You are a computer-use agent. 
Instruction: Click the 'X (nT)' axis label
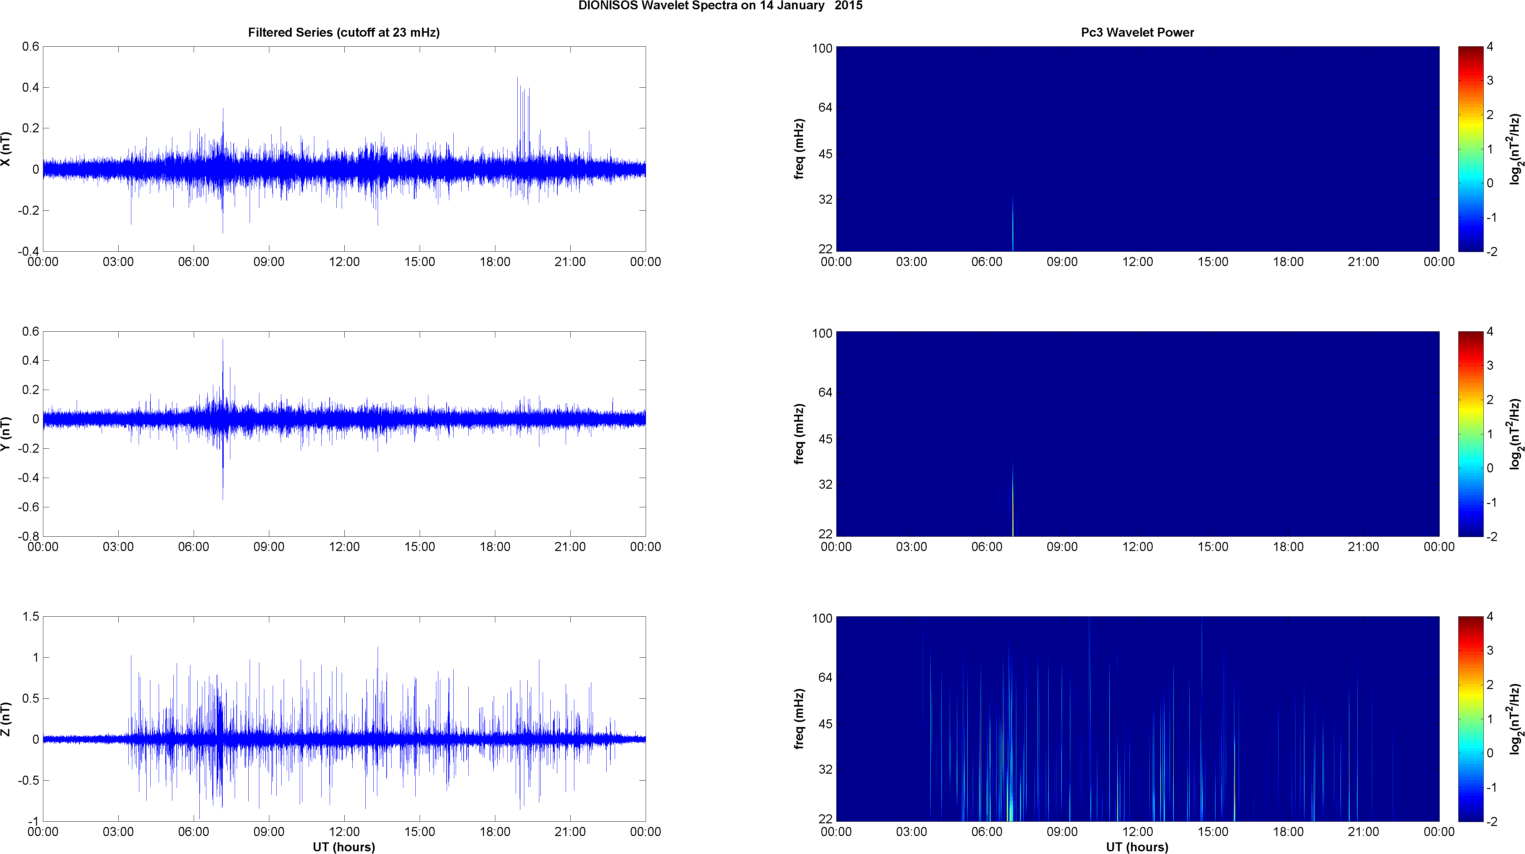pyautogui.click(x=6, y=149)
